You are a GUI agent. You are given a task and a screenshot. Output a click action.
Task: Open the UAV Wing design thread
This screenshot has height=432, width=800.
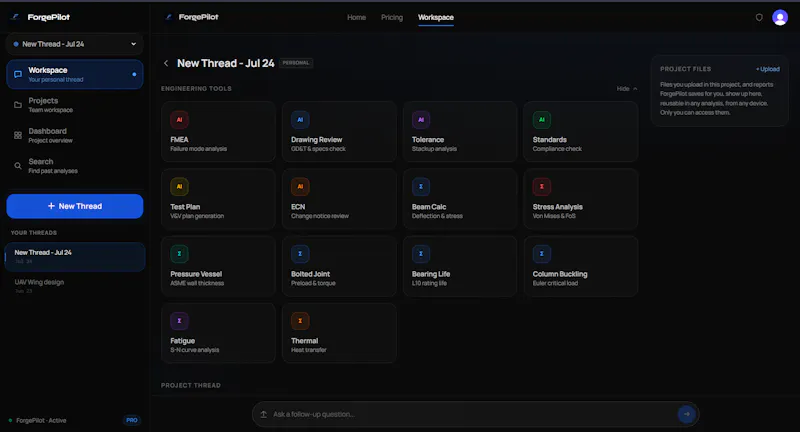(74, 286)
